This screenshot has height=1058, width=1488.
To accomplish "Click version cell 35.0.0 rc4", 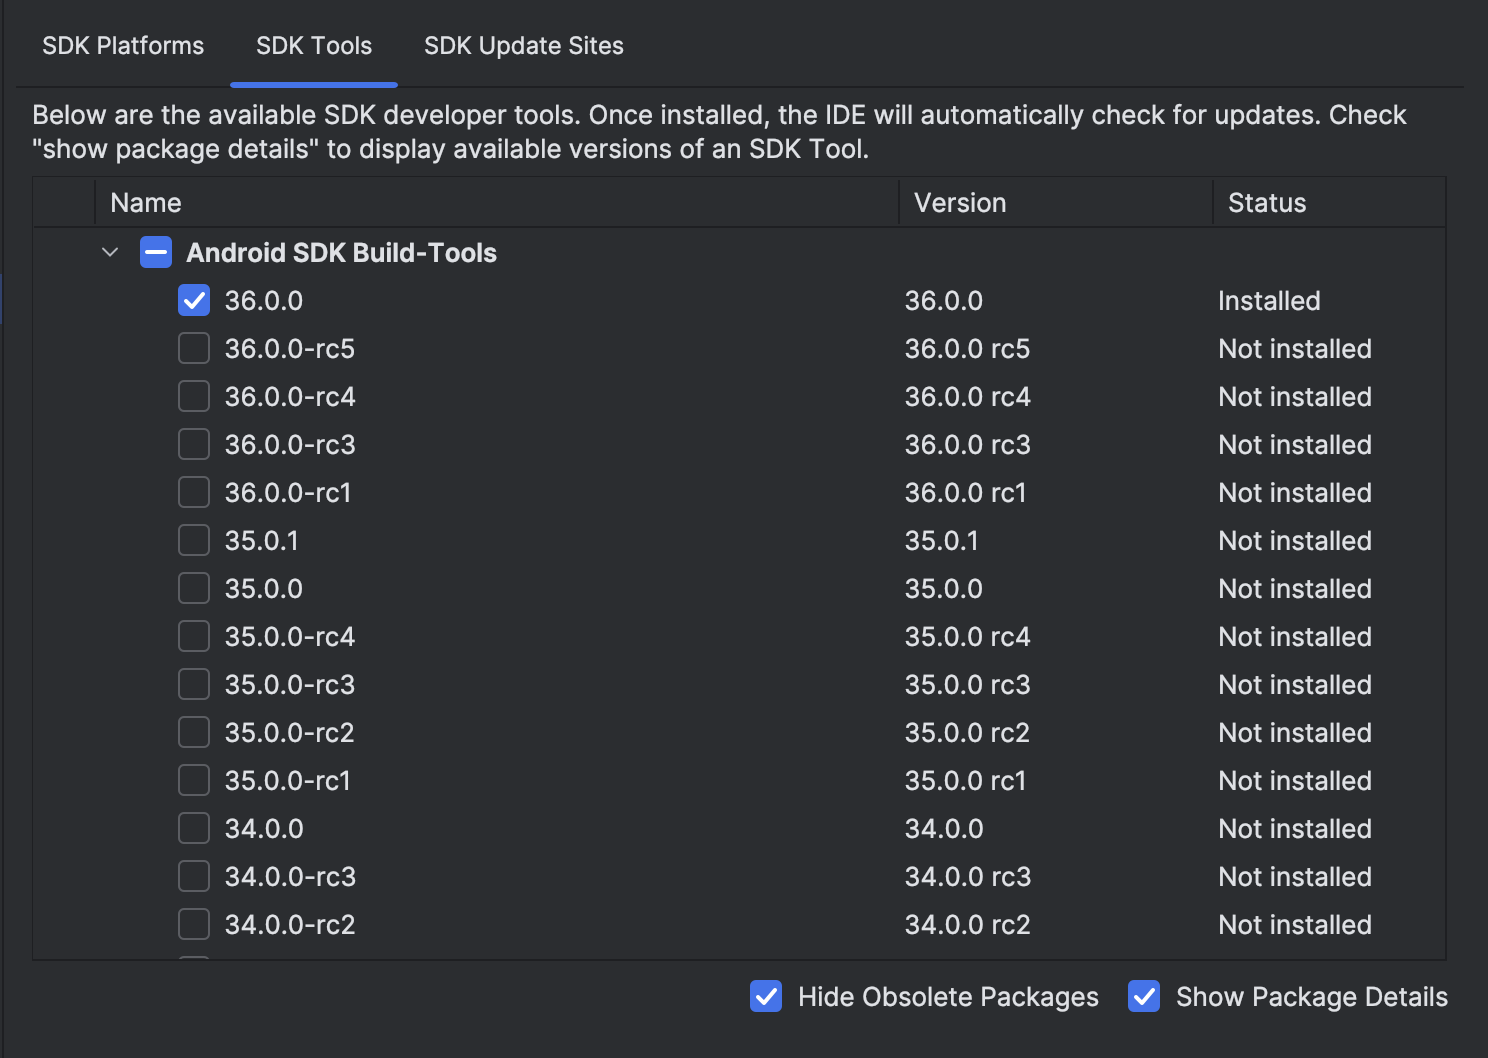I will tap(967, 636).
